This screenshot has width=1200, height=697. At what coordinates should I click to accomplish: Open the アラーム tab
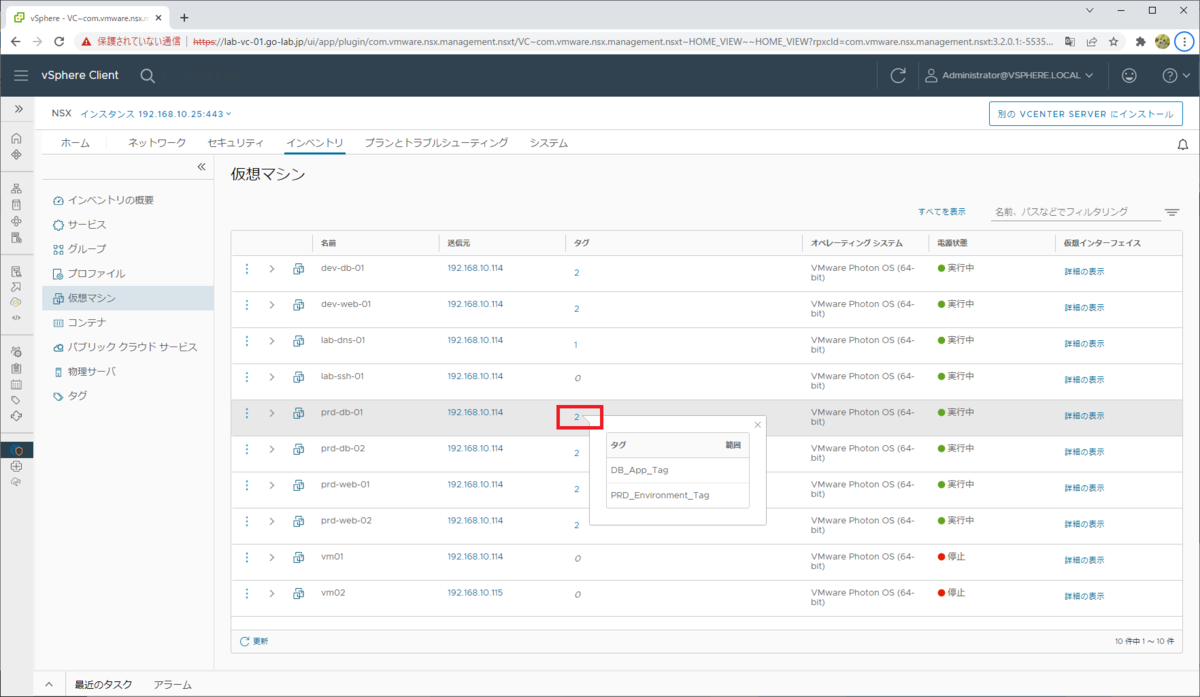pos(172,685)
